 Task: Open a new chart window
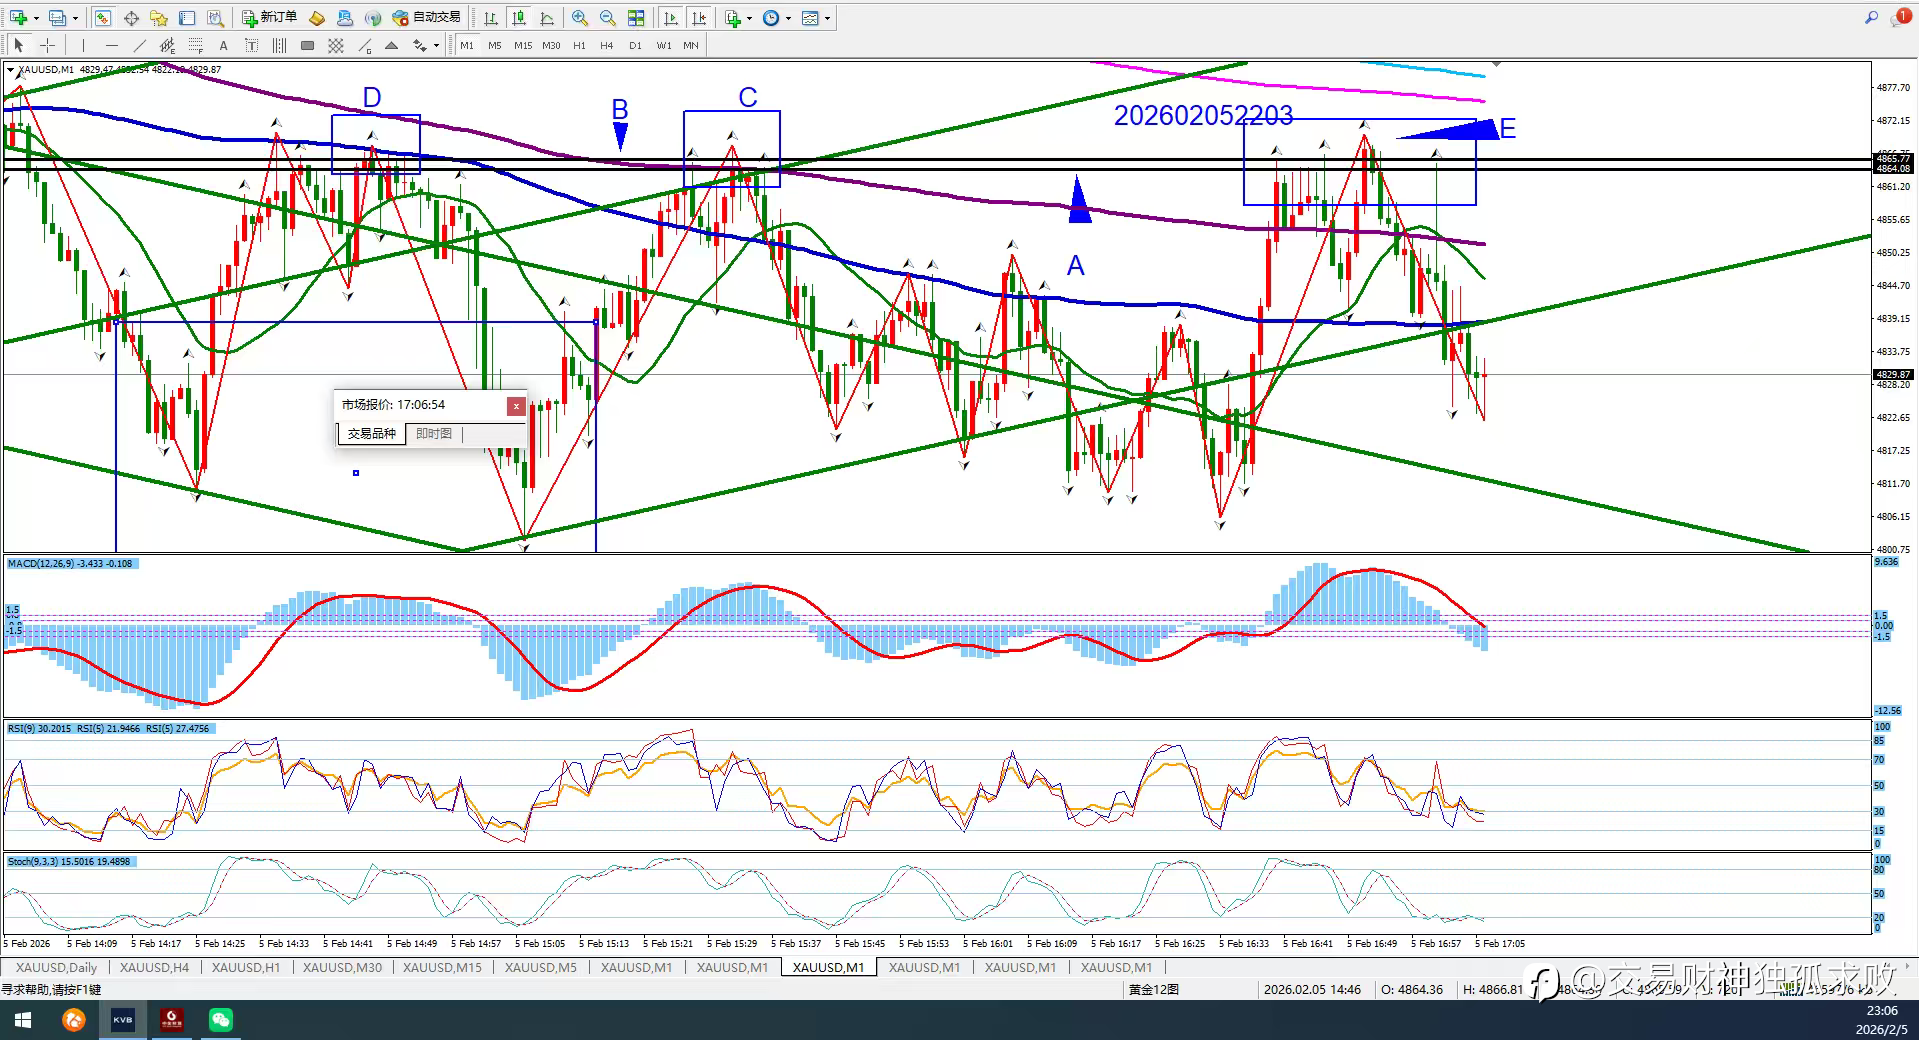(18, 18)
